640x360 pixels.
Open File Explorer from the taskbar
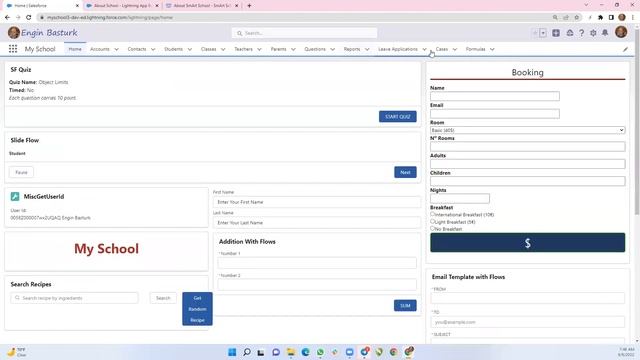291,352
